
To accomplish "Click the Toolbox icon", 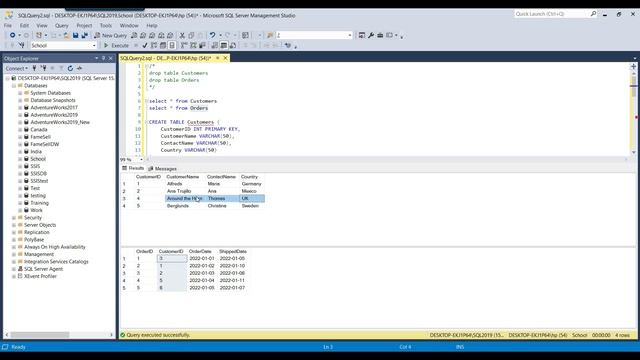I will [380, 36].
